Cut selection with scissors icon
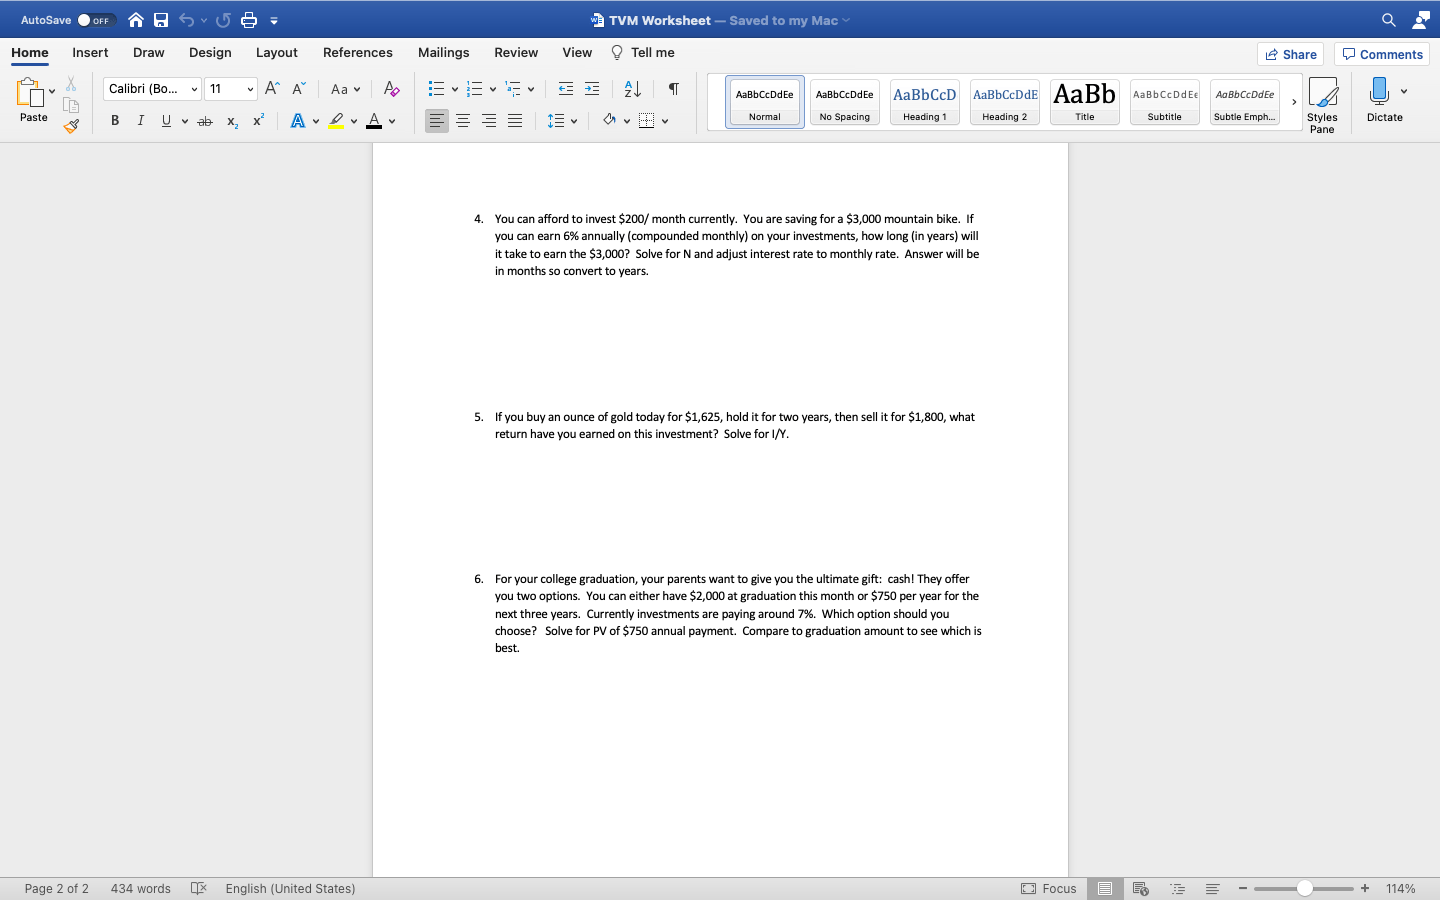This screenshot has height=900, width=1440. [x=71, y=84]
